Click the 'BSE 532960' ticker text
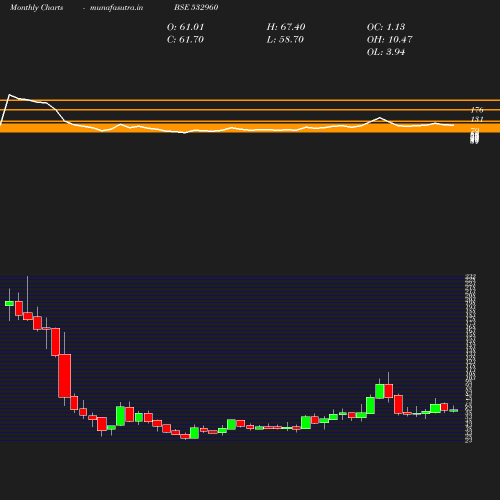 tap(196, 7)
